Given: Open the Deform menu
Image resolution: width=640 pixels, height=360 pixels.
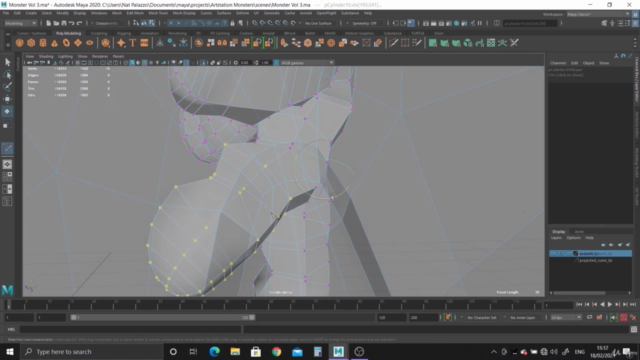Looking at the screenshot, I should coord(242,13).
